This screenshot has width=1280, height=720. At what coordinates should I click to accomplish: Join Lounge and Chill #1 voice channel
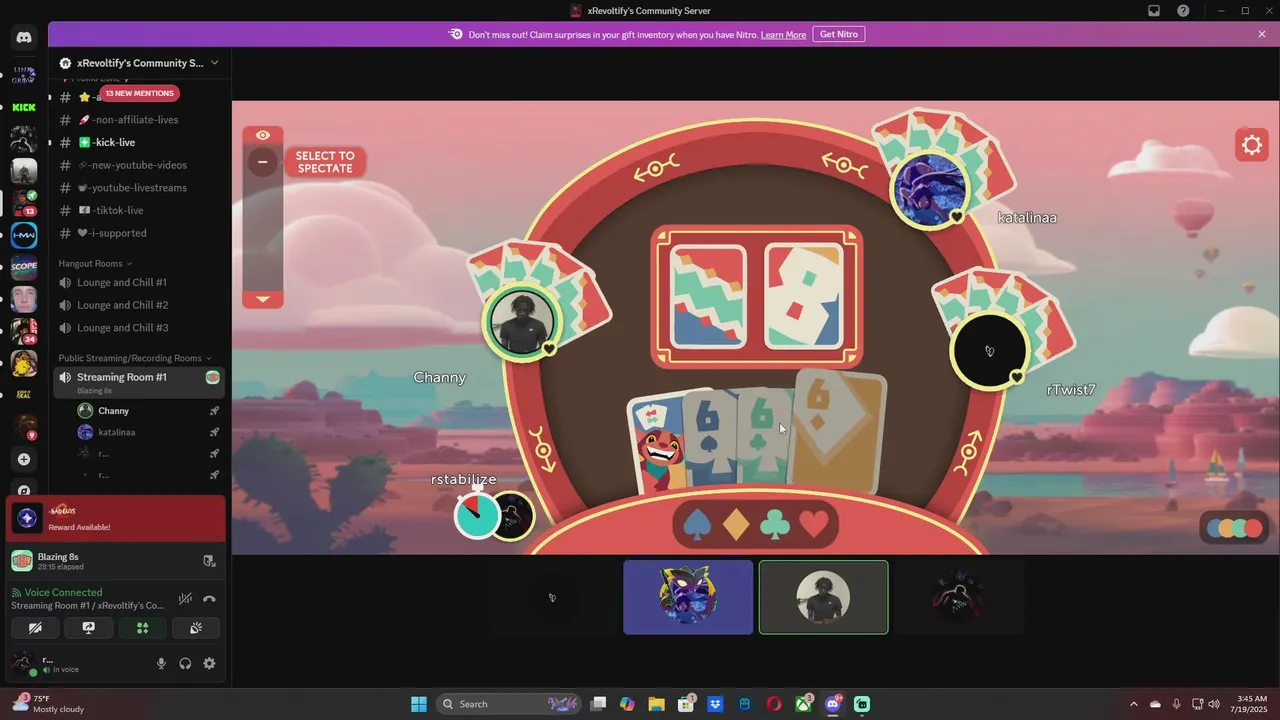click(x=139, y=282)
